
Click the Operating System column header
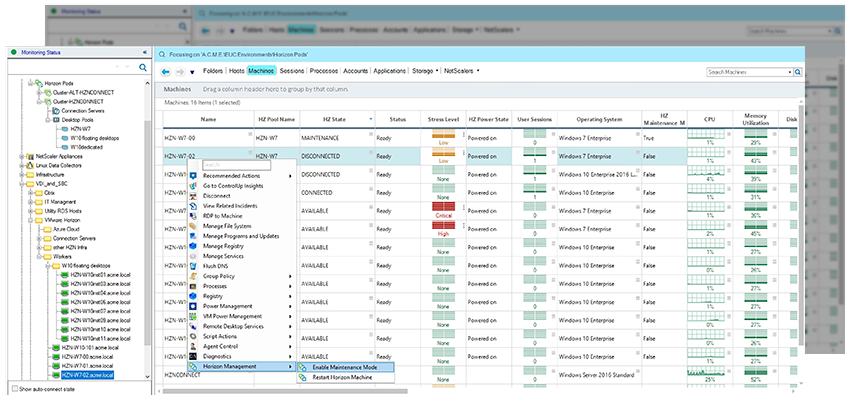(x=600, y=119)
